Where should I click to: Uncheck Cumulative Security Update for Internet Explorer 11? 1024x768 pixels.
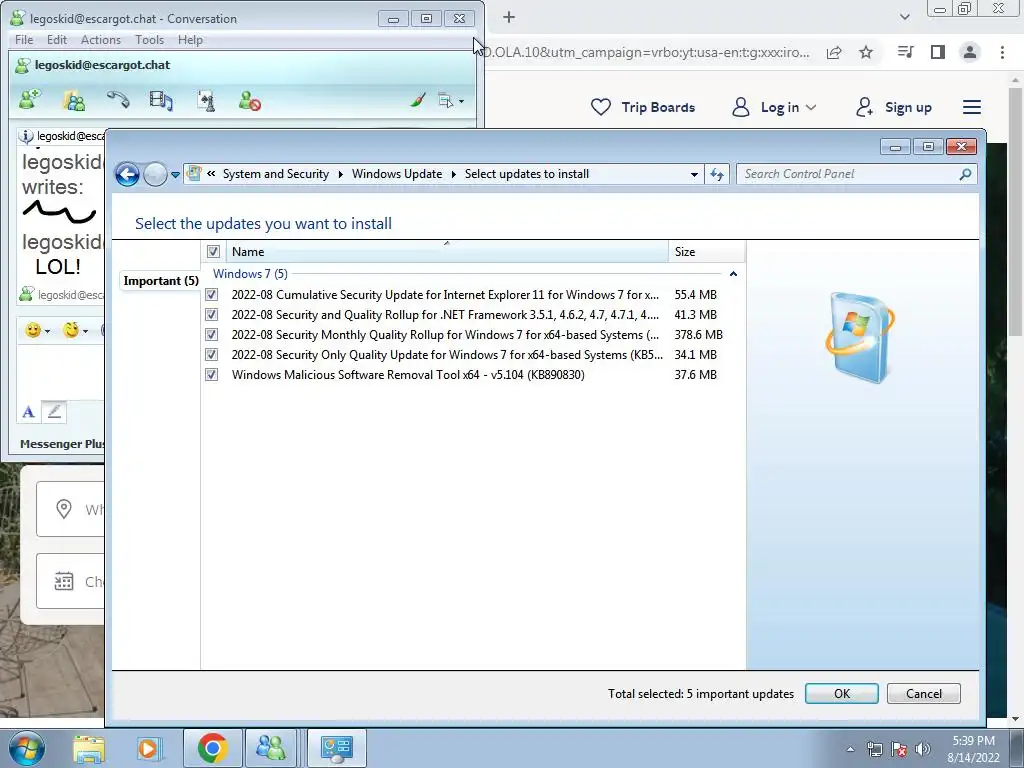tap(212, 295)
